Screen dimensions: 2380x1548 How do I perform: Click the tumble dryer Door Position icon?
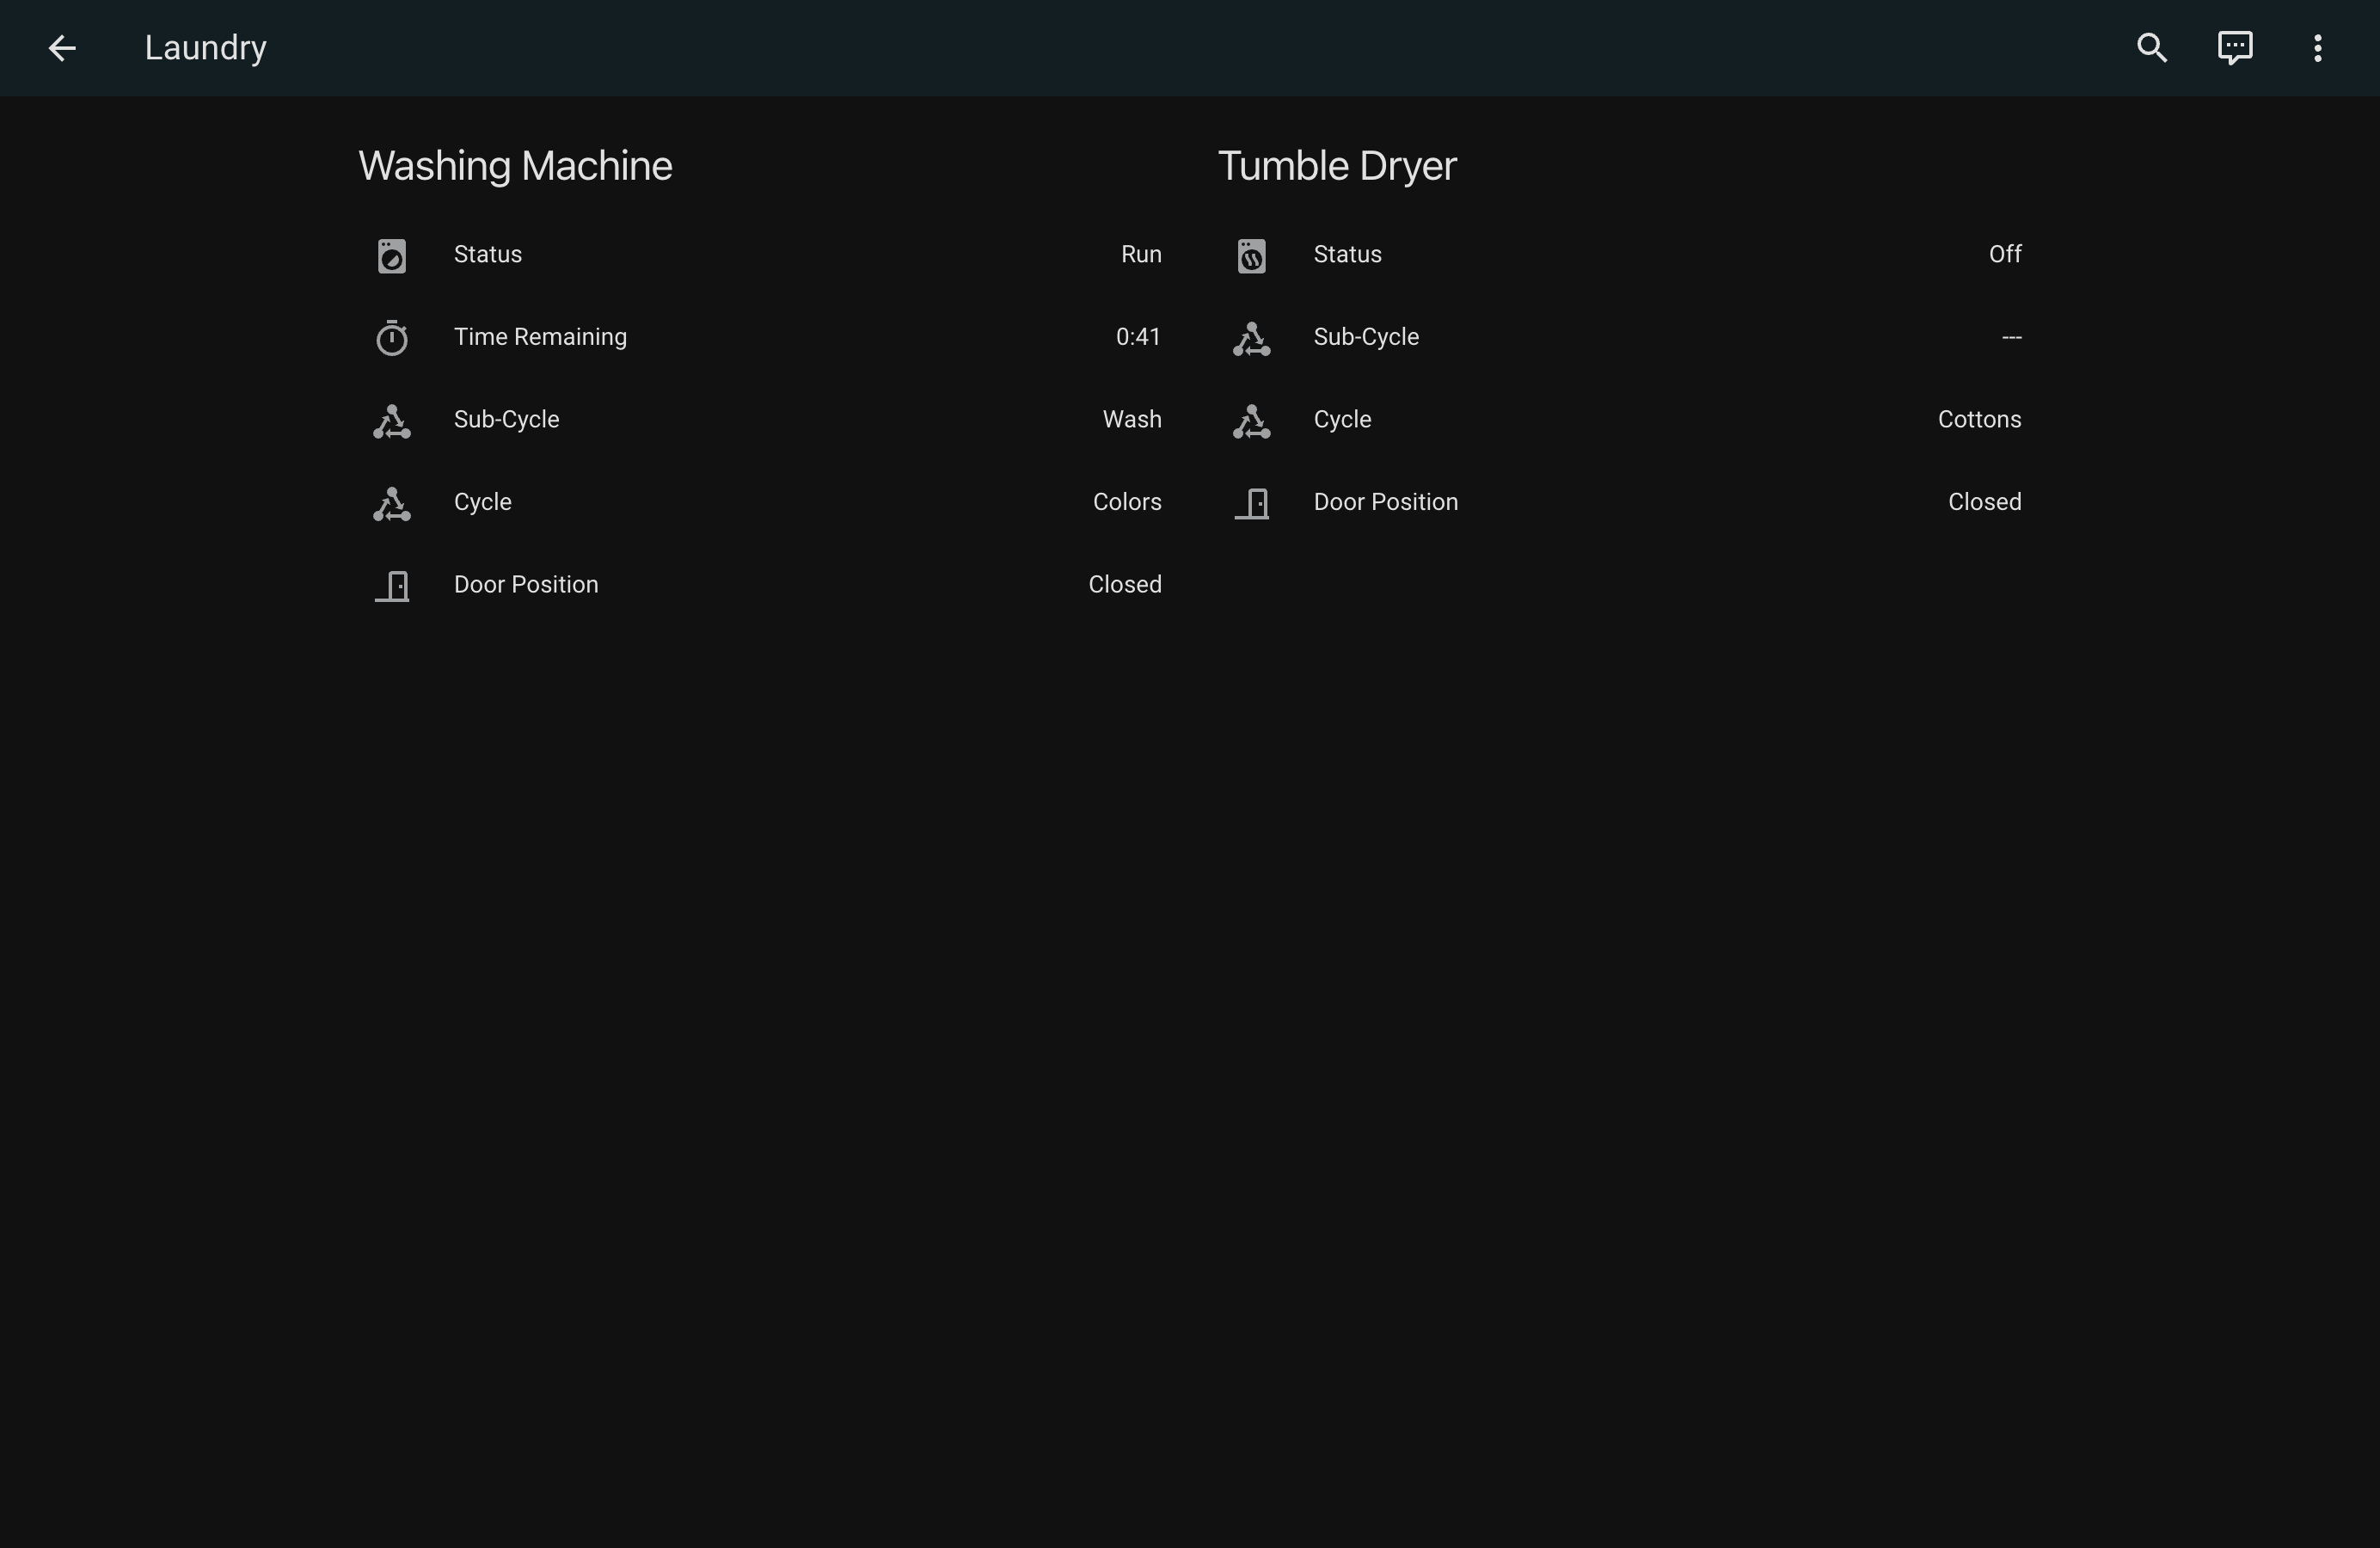pos(1251,503)
